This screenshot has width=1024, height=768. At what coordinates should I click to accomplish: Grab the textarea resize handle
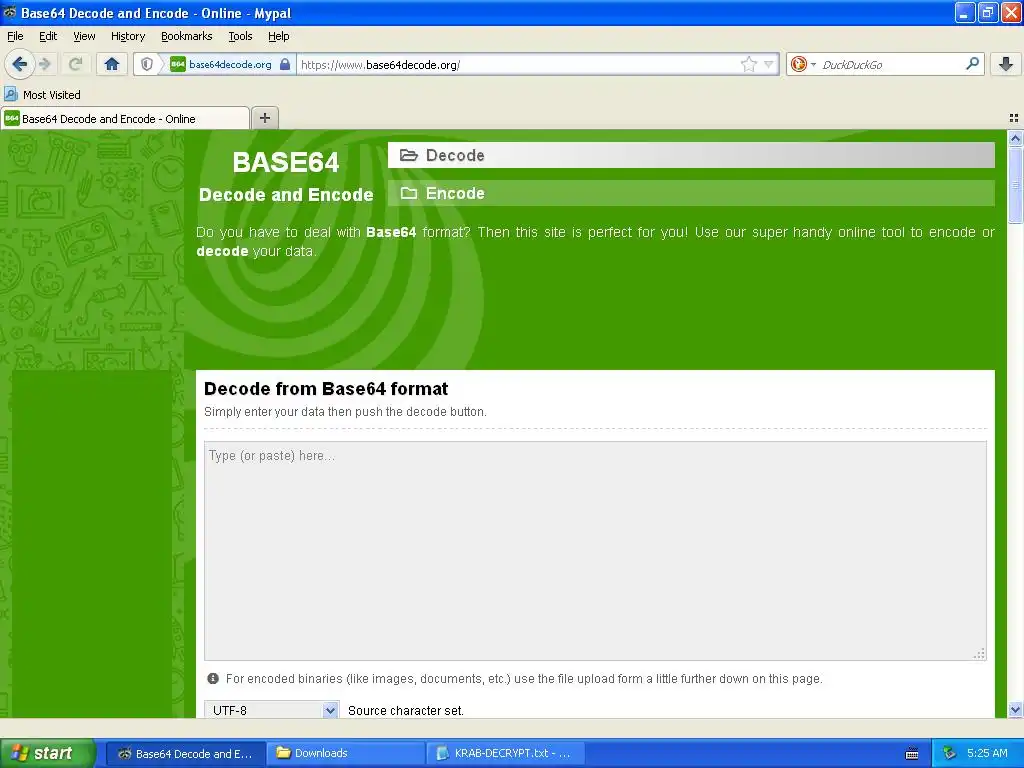(979, 653)
